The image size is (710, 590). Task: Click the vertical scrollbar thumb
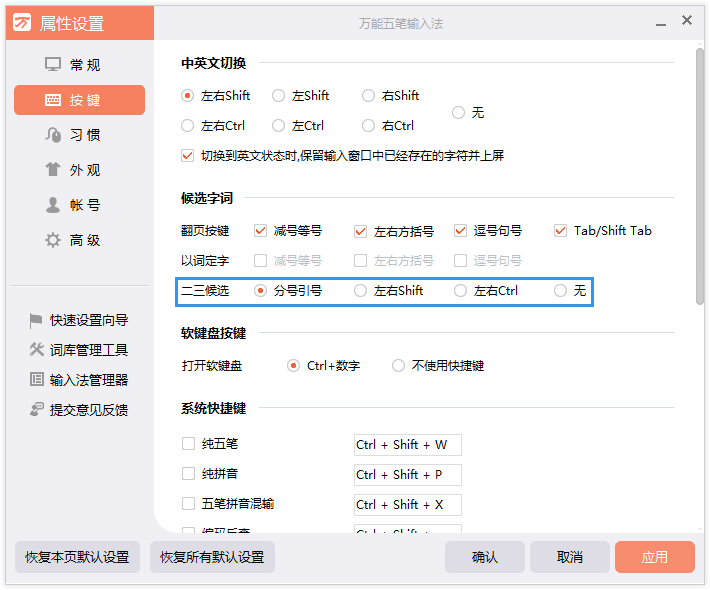(x=700, y=177)
